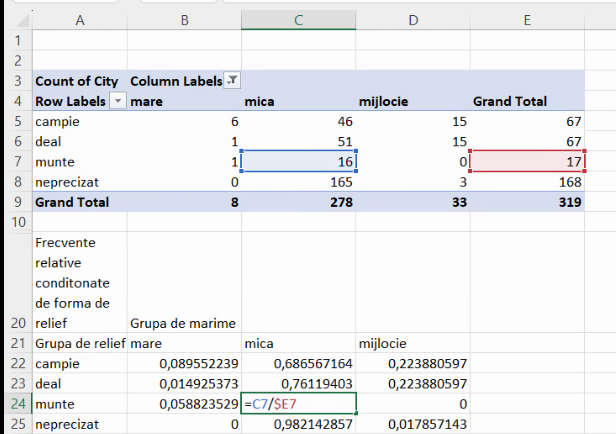
Task: Select column E header
Action: 527,20
